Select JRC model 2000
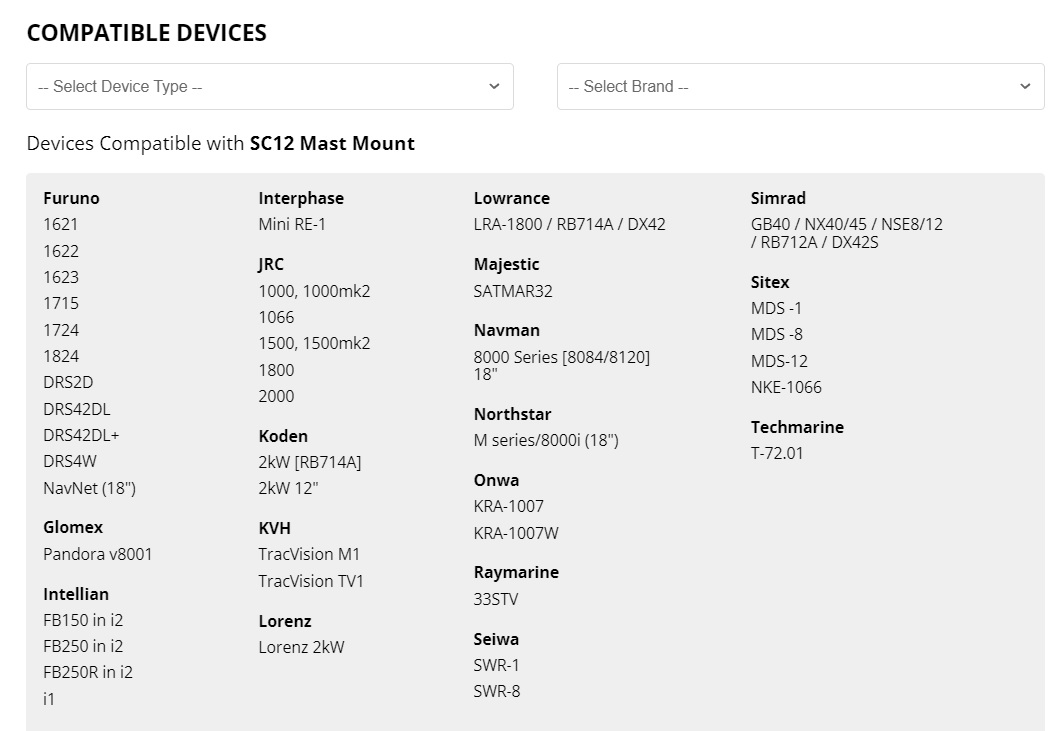 point(276,396)
